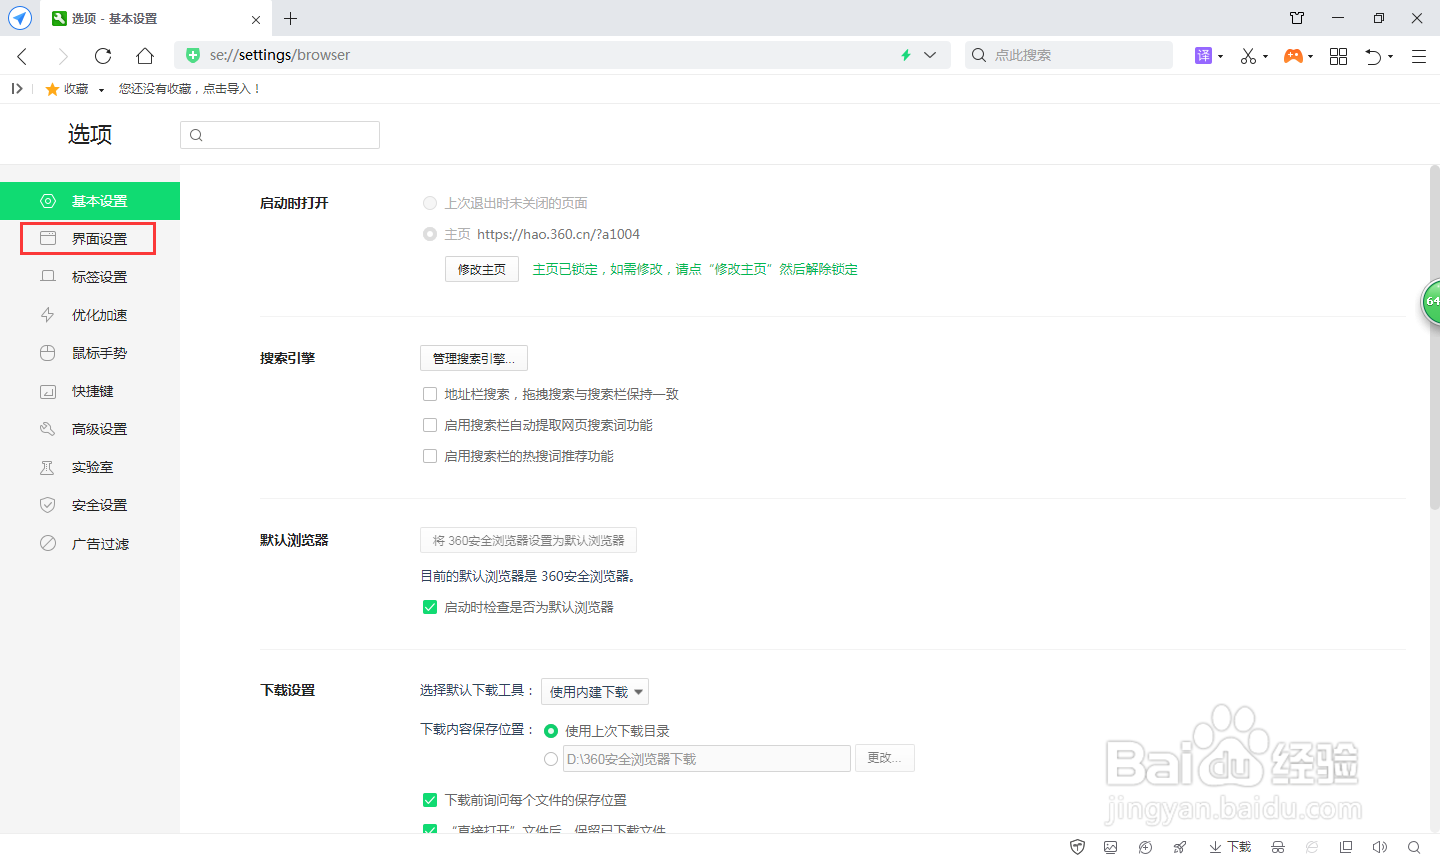This screenshot has width=1440, height=858.
Task: Open 广告过滤 in the sidebar
Action: point(90,544)
